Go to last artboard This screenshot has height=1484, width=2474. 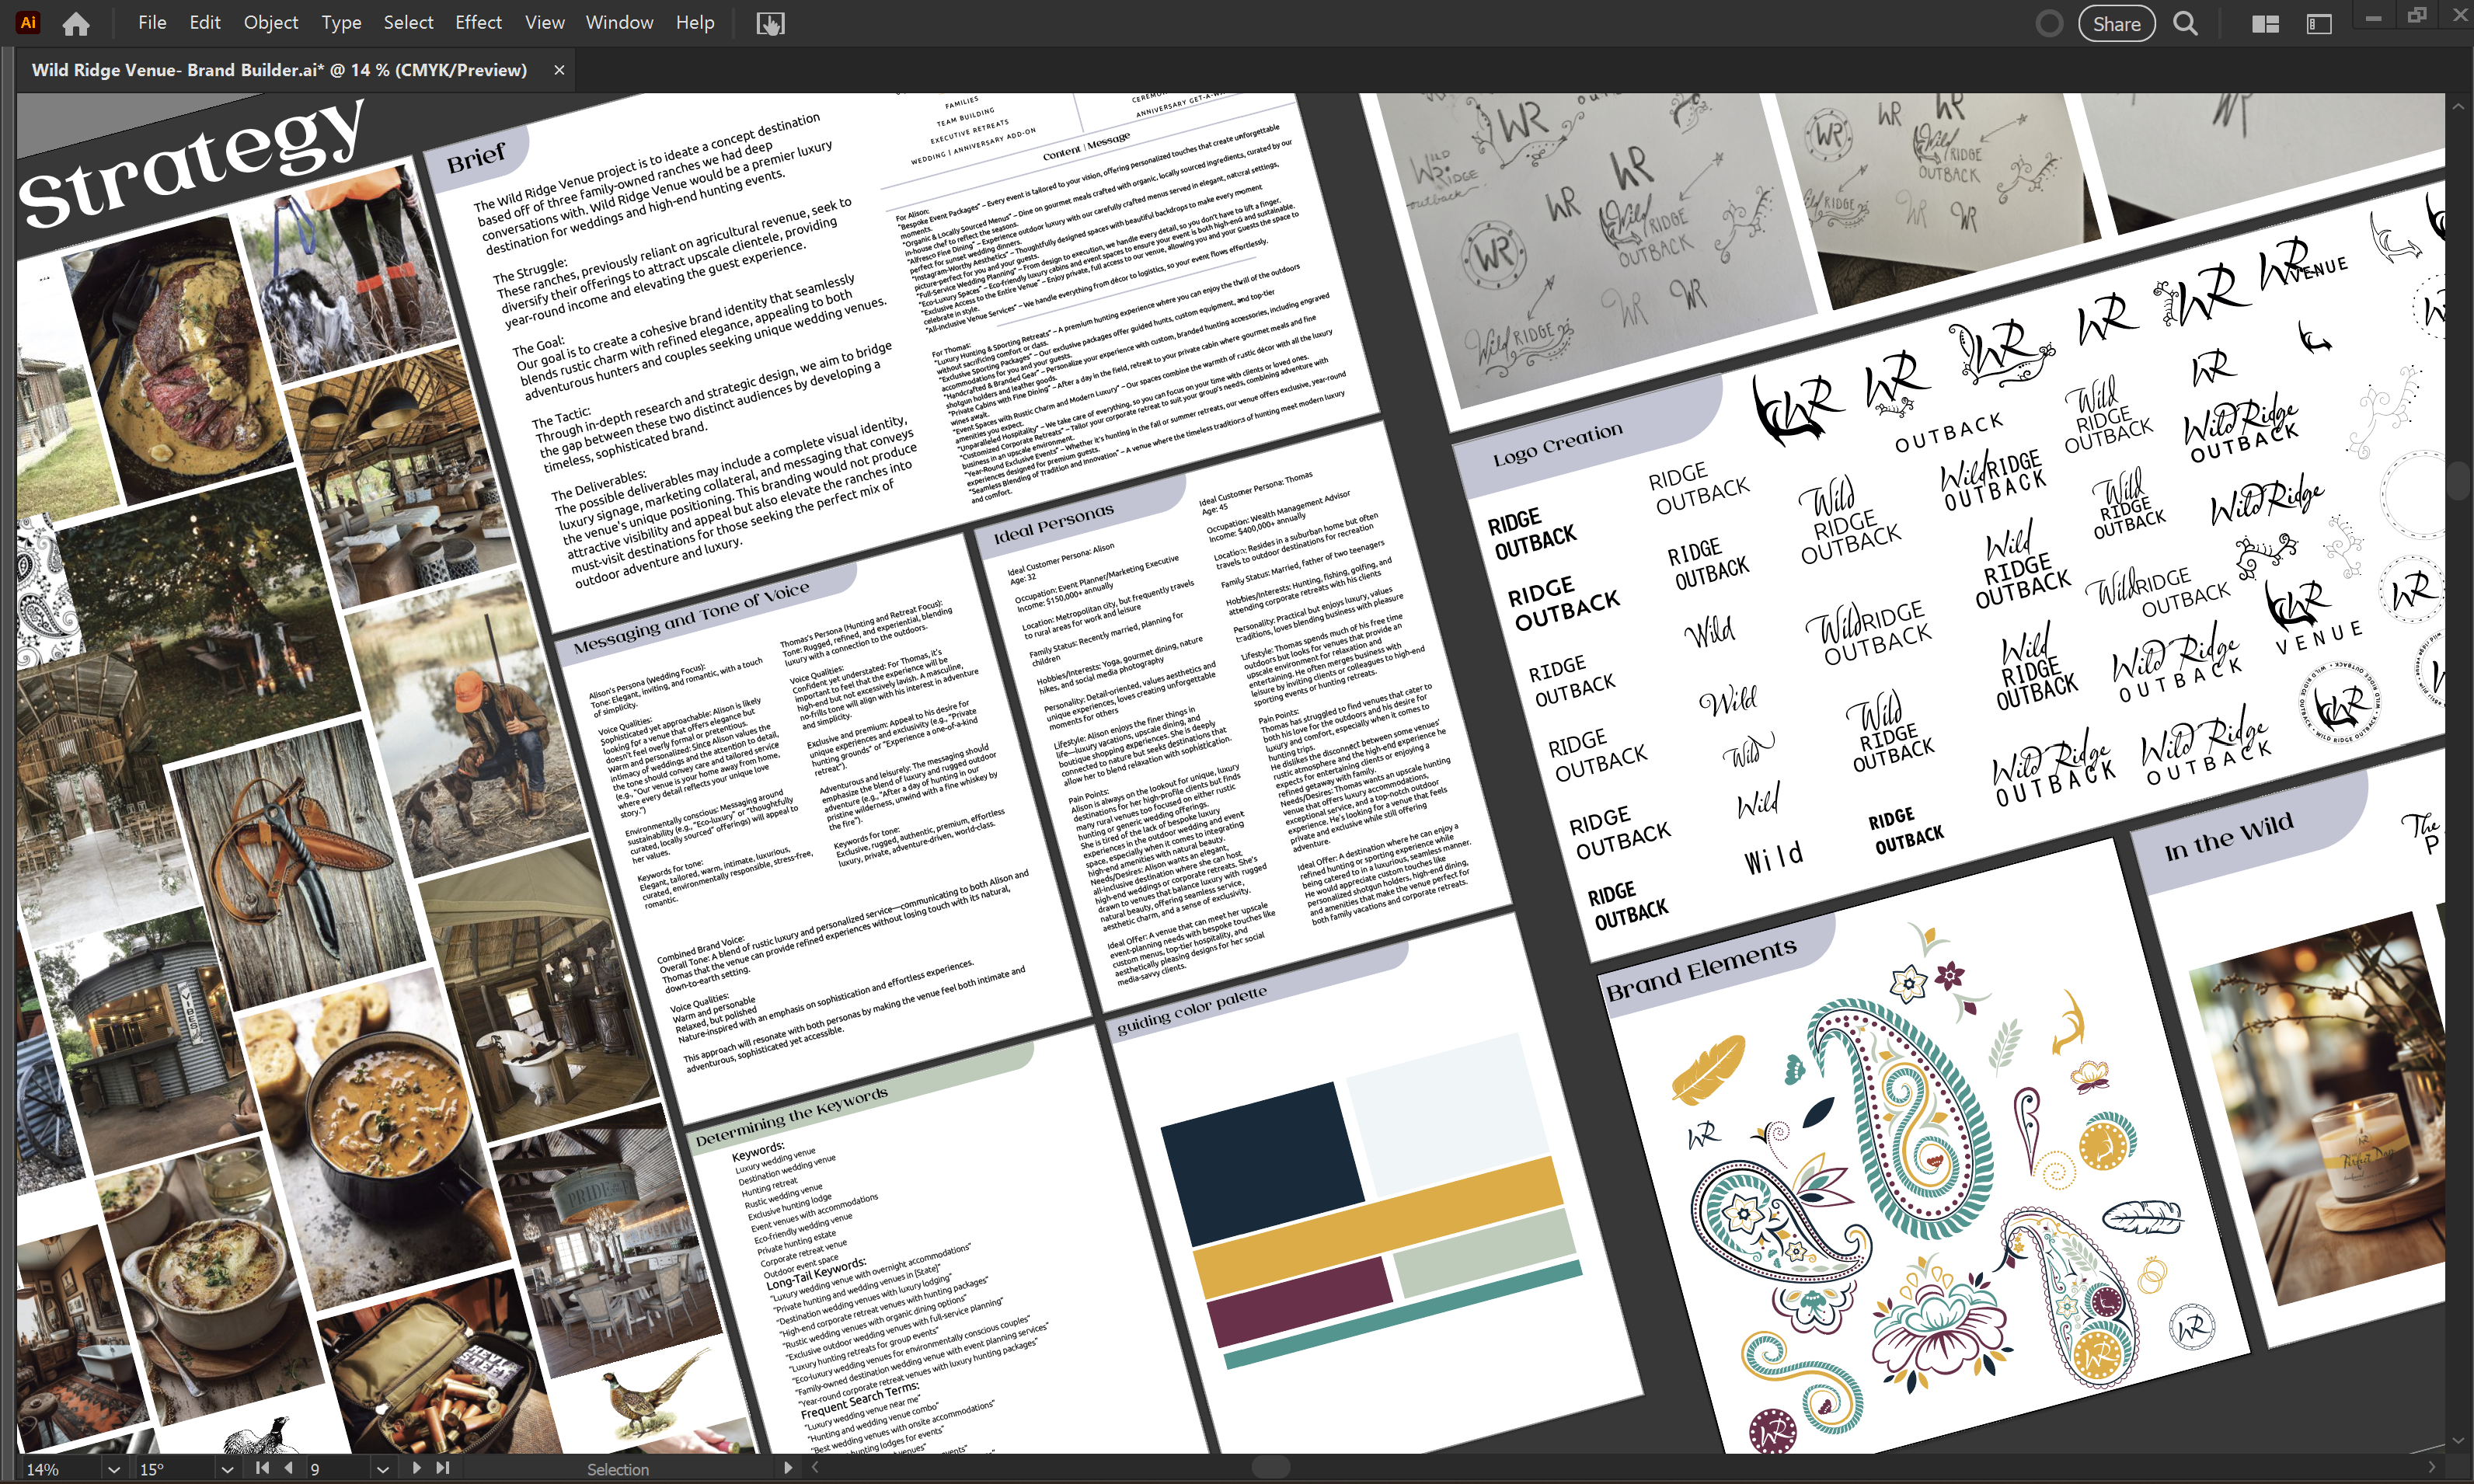click(x=443, y=1468)
